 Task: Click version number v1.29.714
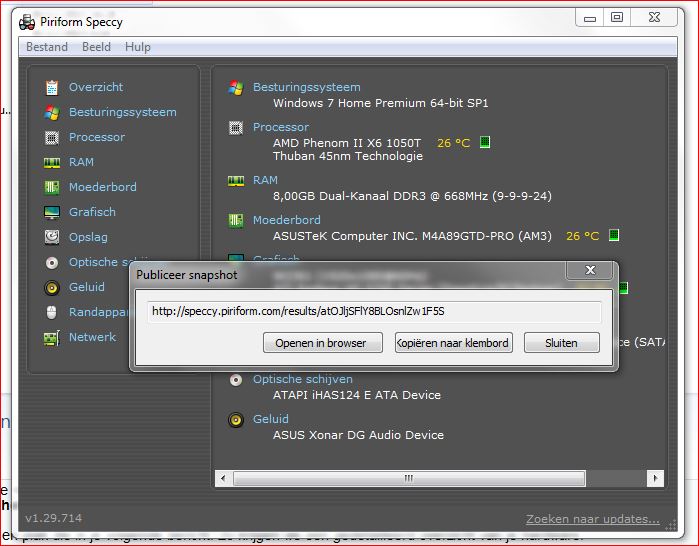click(x=53, y=518)
